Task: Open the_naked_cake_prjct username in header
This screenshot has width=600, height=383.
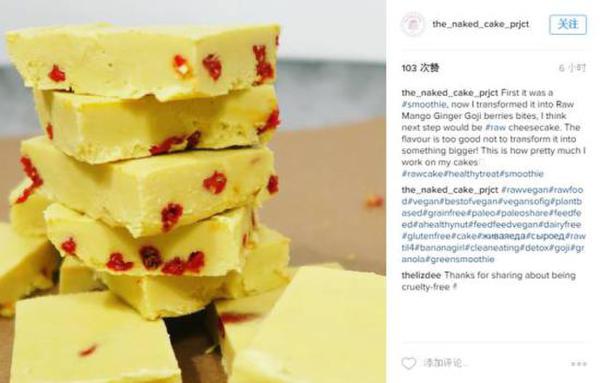Action: [481, 24]
